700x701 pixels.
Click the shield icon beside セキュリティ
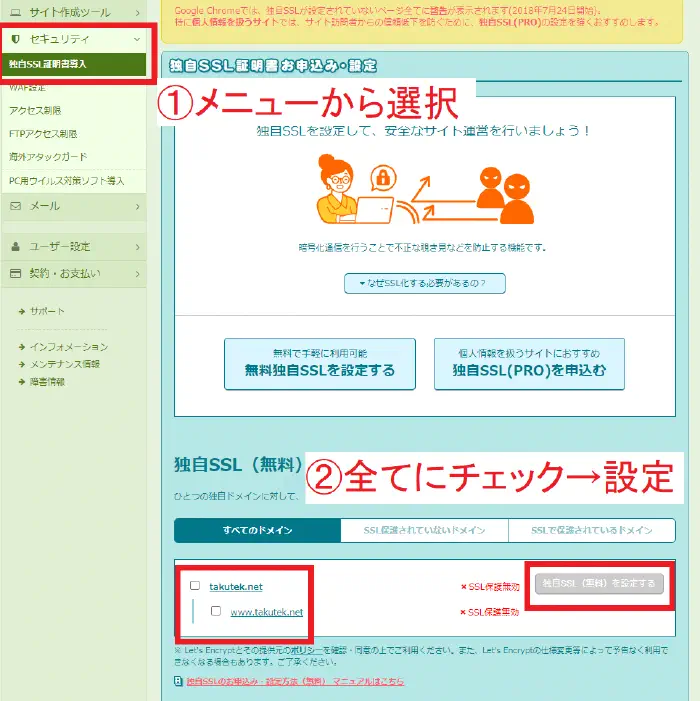[16, 39]
